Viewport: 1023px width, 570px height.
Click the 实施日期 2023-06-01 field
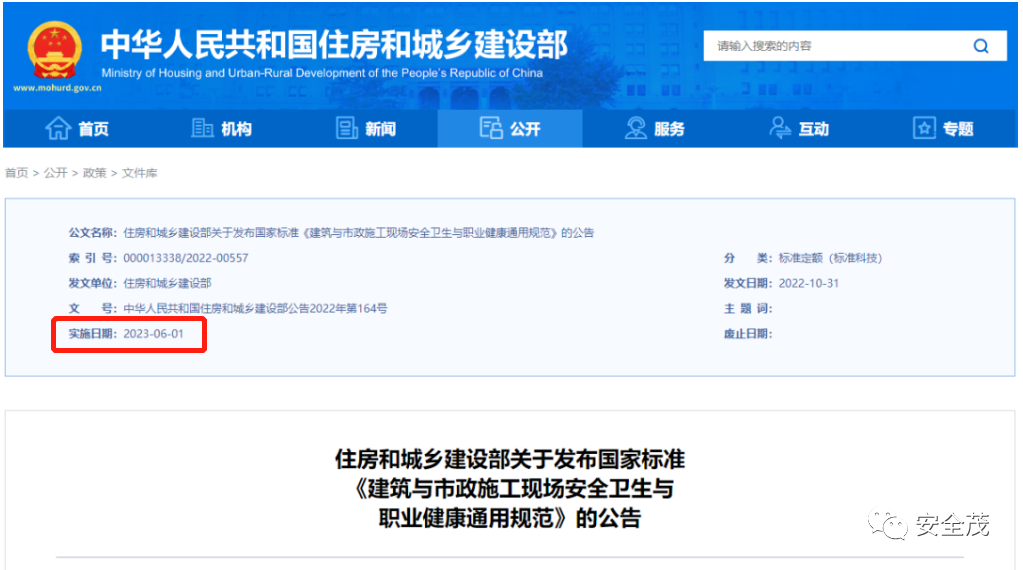(127, 334)
